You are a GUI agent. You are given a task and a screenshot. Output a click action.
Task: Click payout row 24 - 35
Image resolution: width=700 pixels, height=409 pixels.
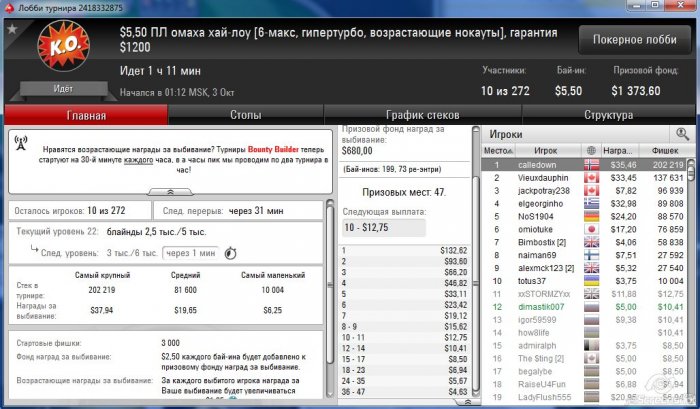(404, 381)
